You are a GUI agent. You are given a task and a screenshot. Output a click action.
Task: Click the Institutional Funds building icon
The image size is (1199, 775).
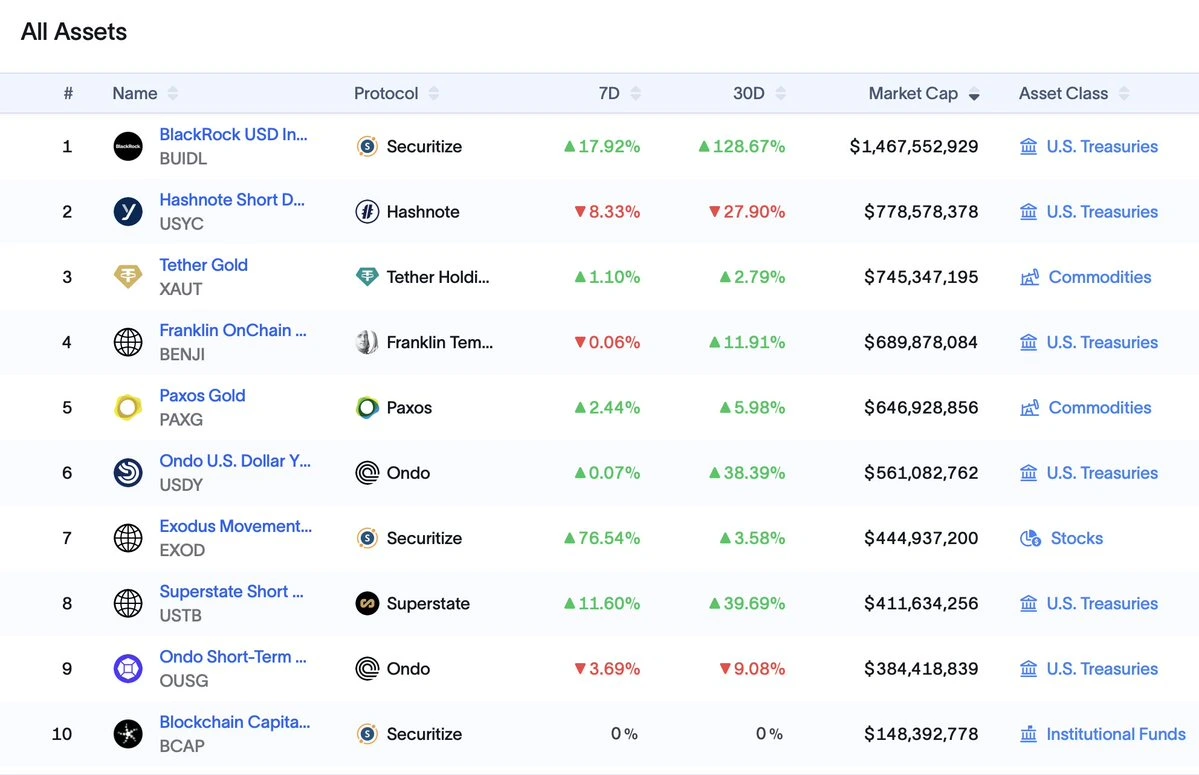click(1028, 734)
